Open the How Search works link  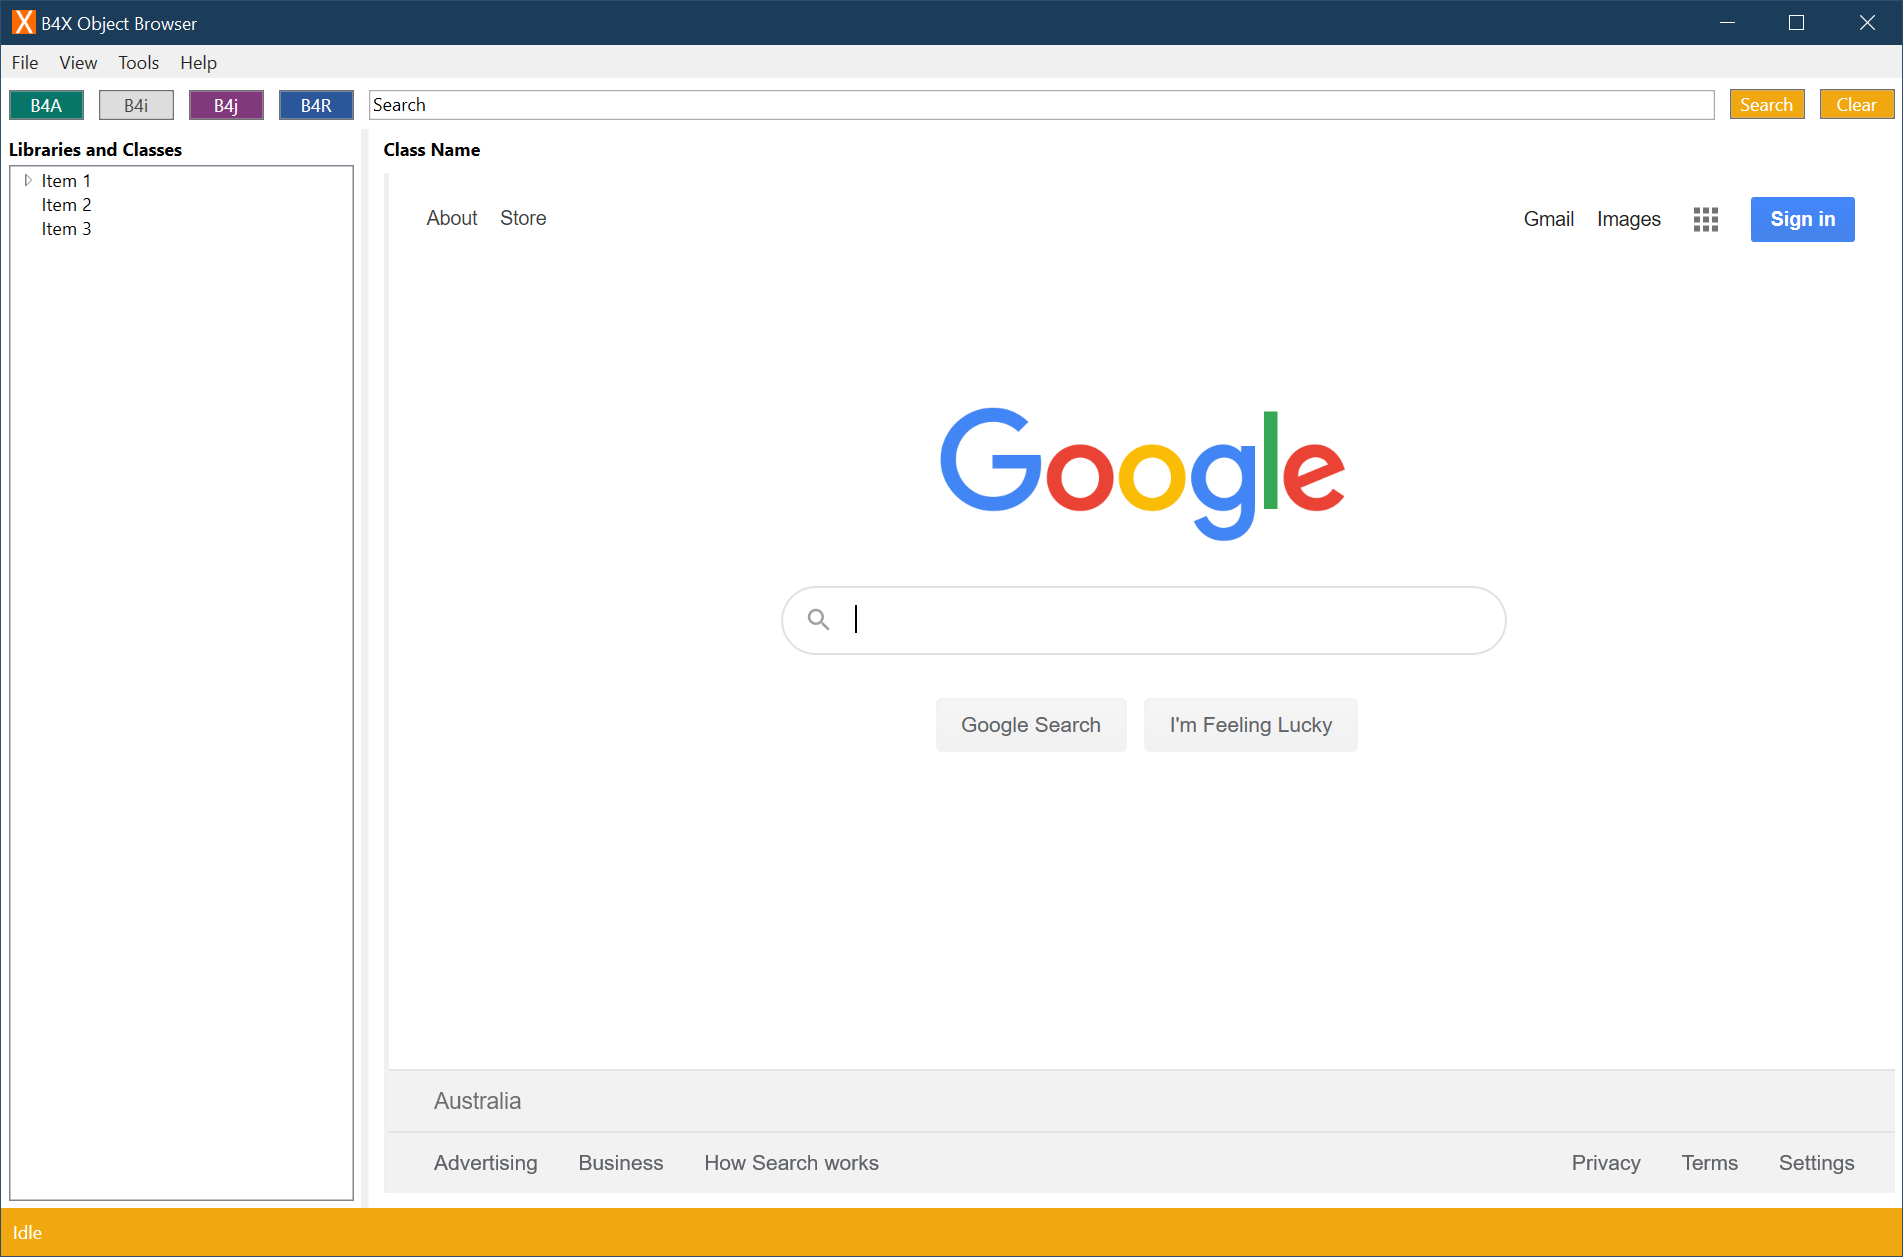tap(792, 1163)
